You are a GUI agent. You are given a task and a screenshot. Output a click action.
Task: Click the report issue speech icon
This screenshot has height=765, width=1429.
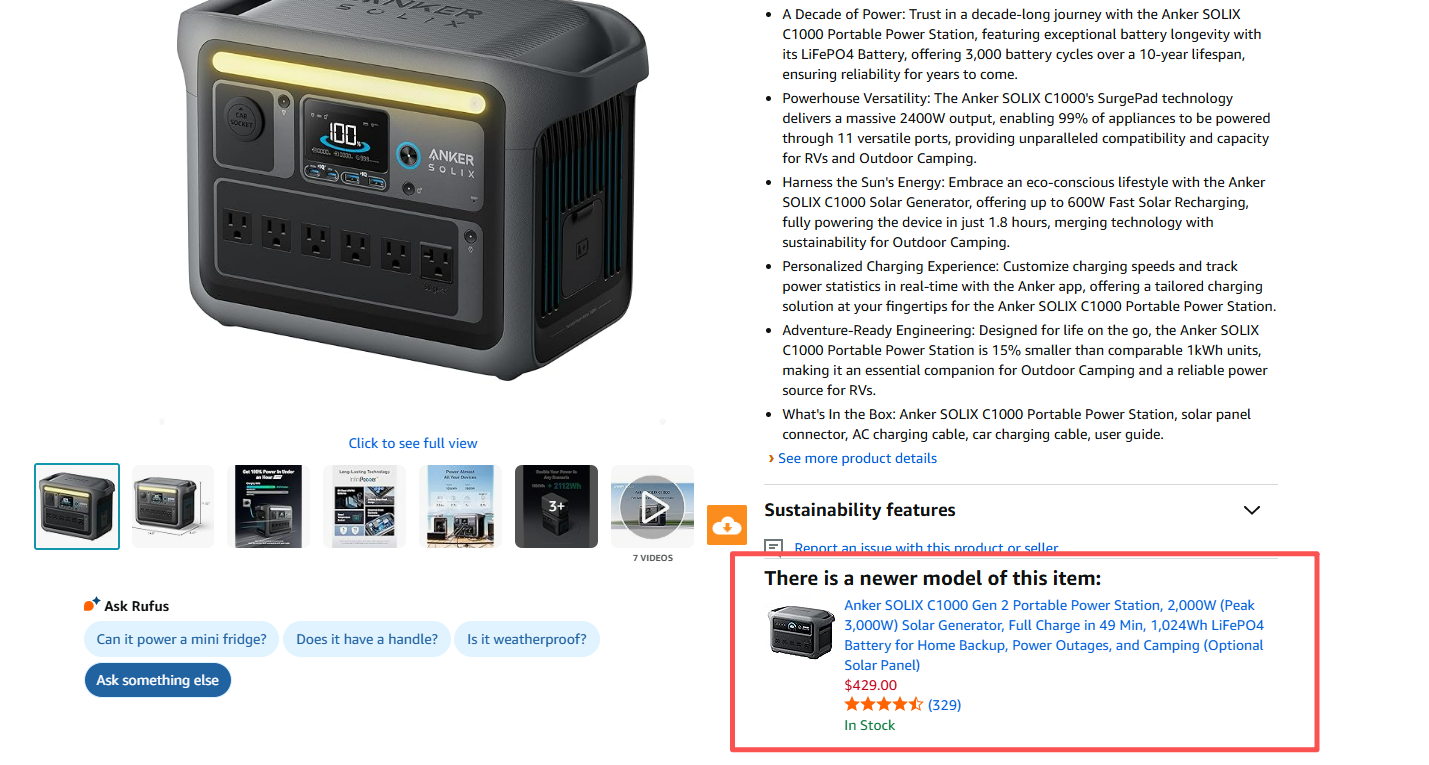click(773, 548)
